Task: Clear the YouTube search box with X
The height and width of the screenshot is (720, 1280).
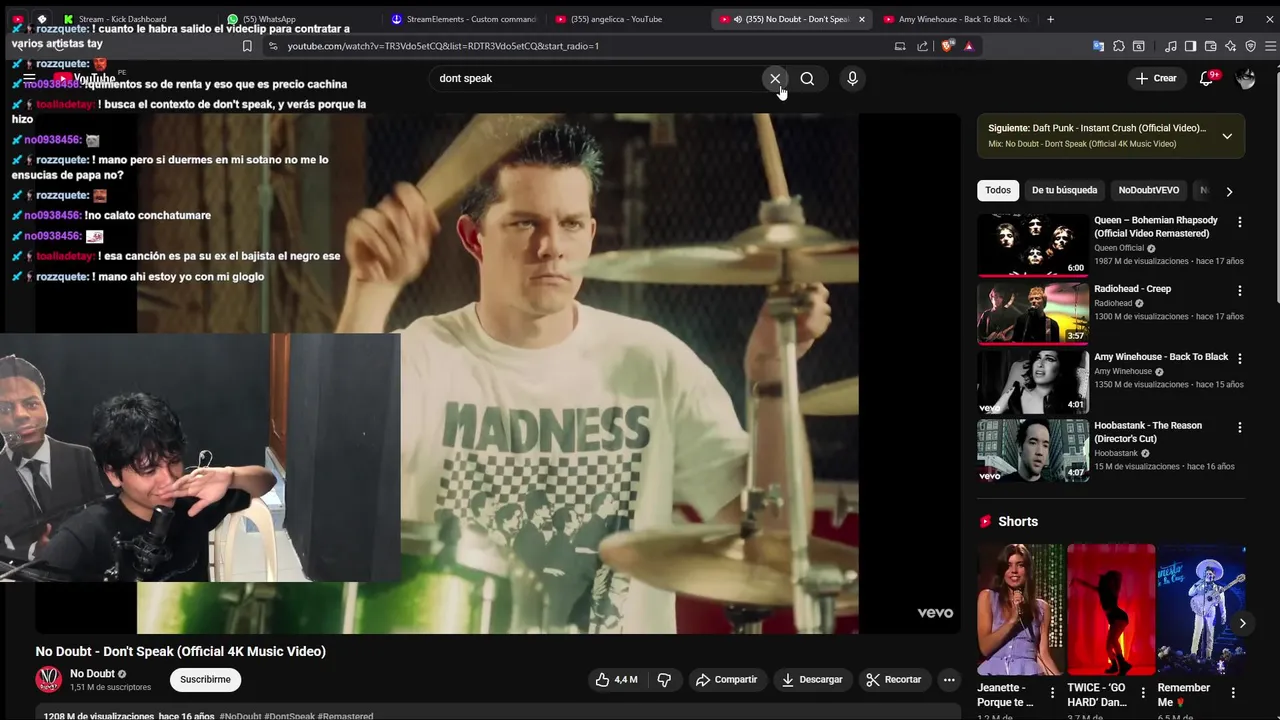Action: [x=775, y=78]
